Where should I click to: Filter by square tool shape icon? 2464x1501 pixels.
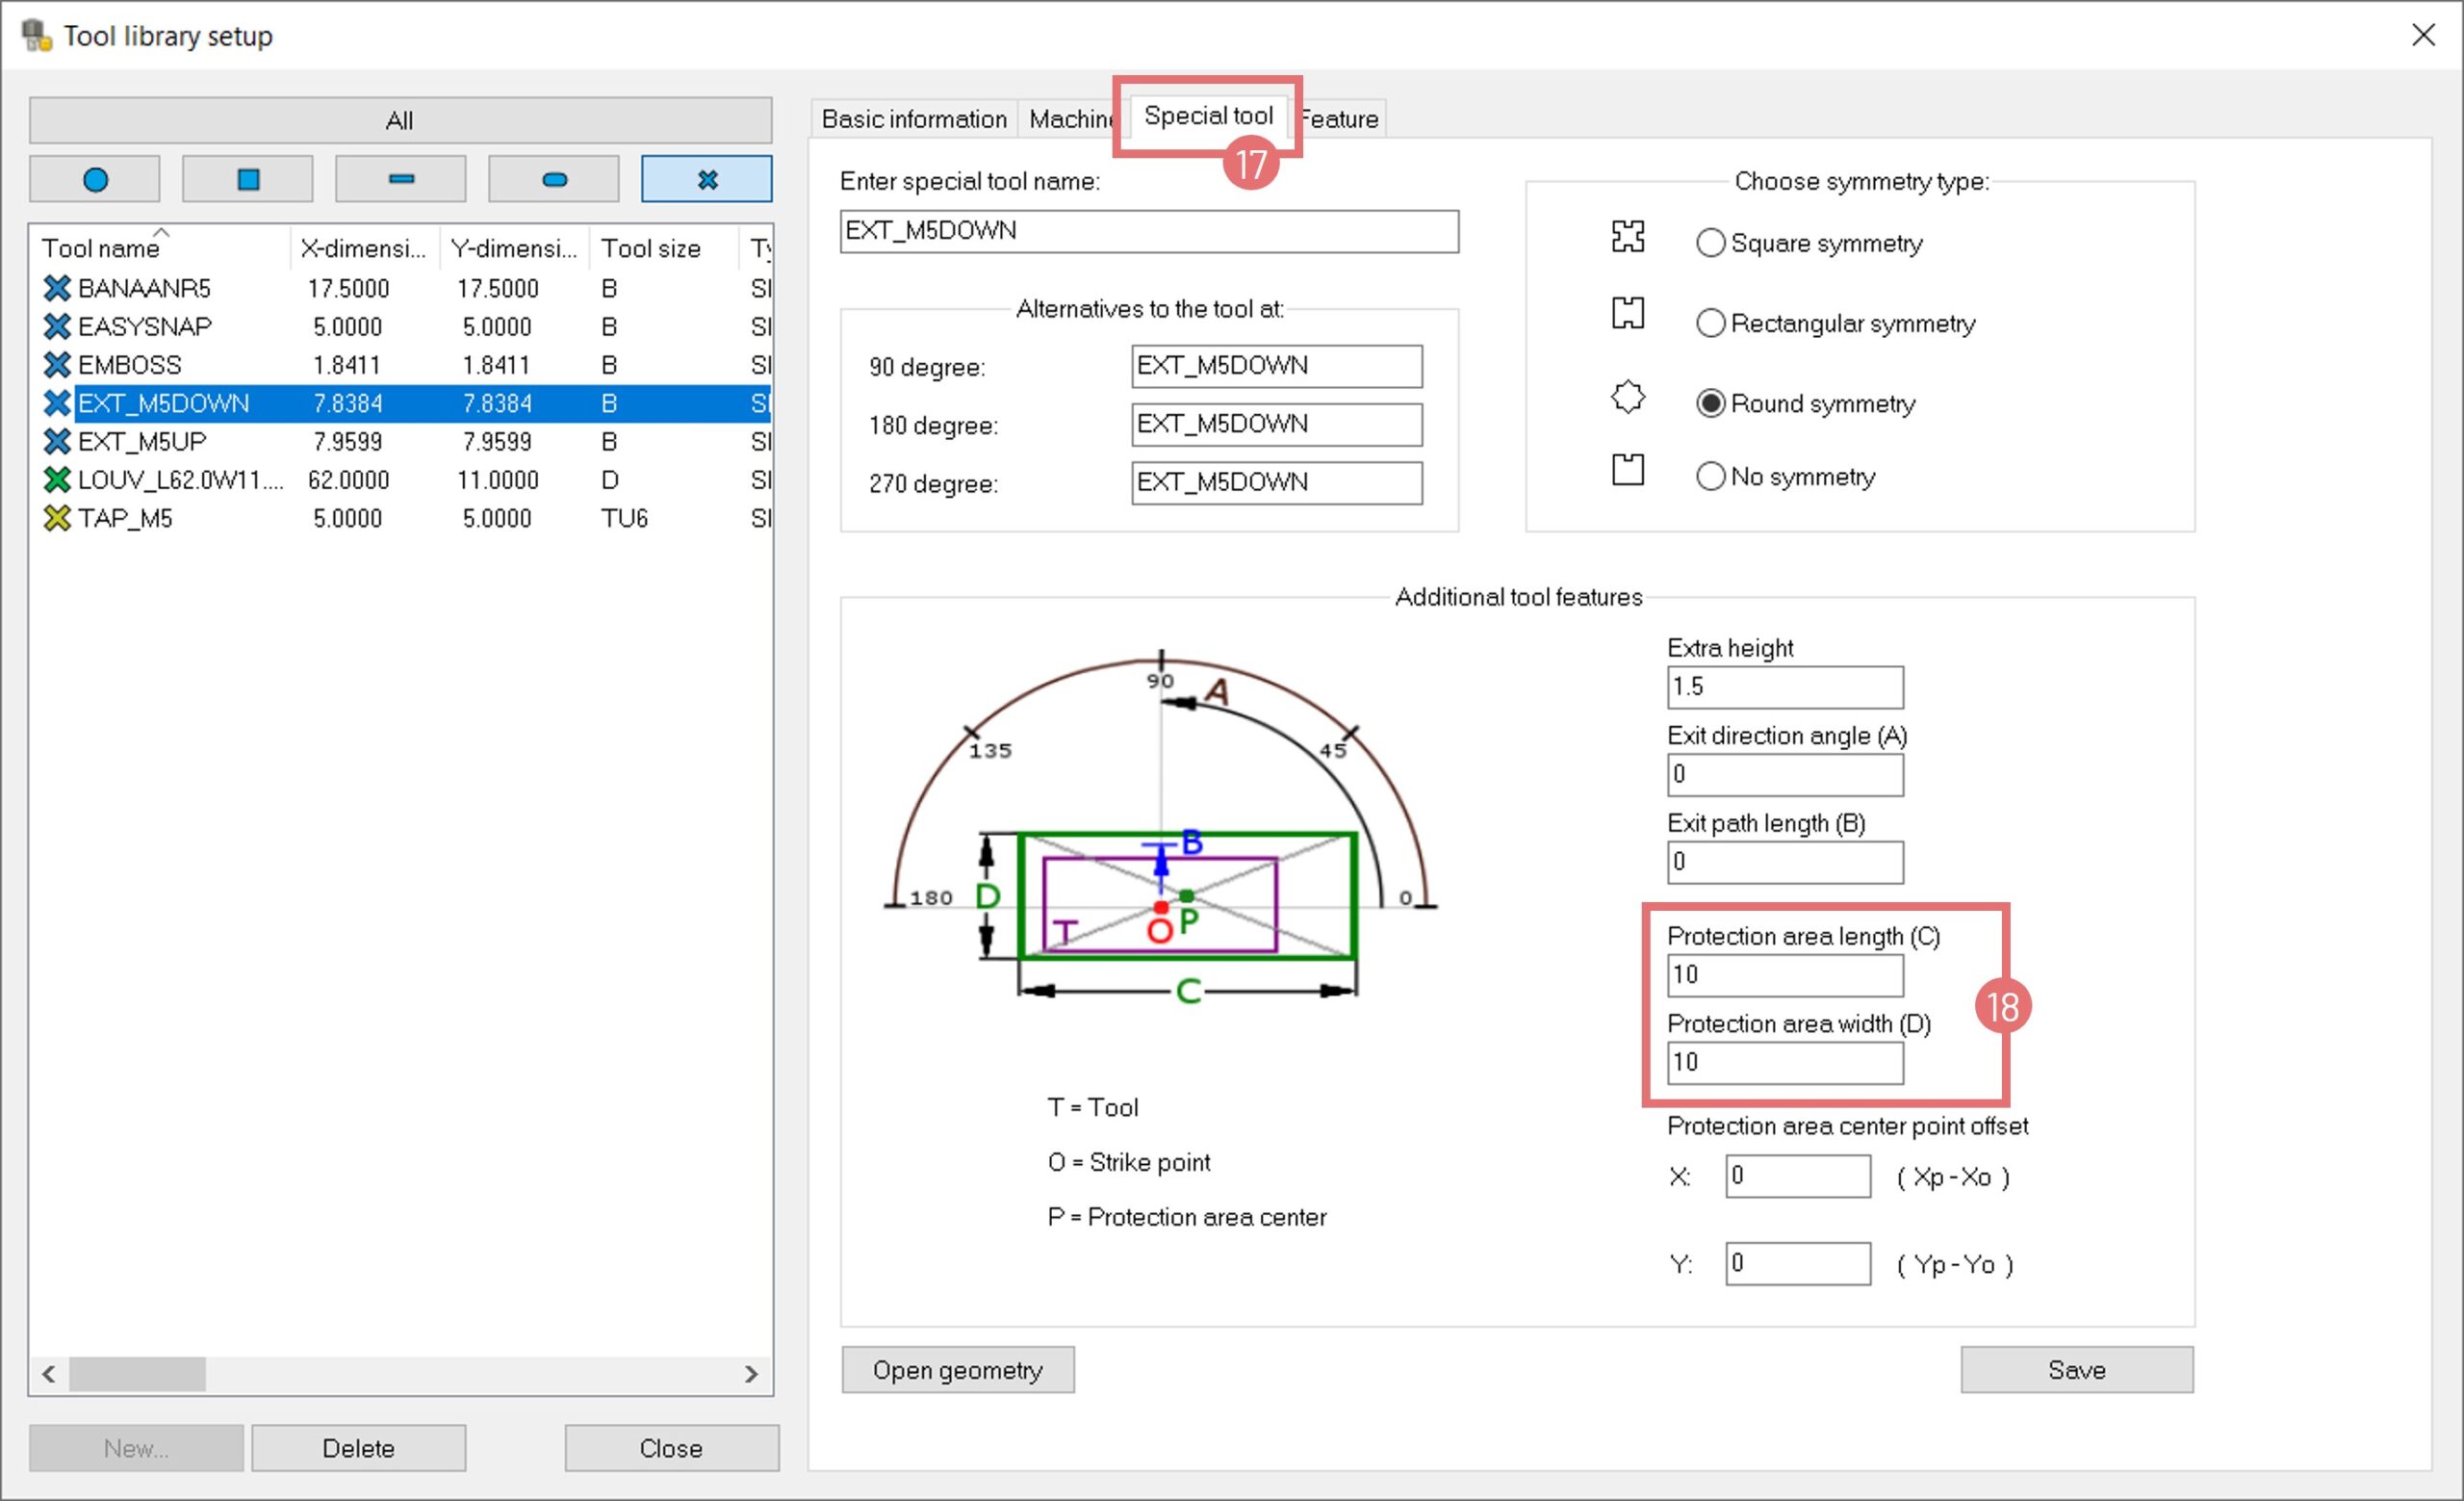pyautogui.click(x=248, y=180)
